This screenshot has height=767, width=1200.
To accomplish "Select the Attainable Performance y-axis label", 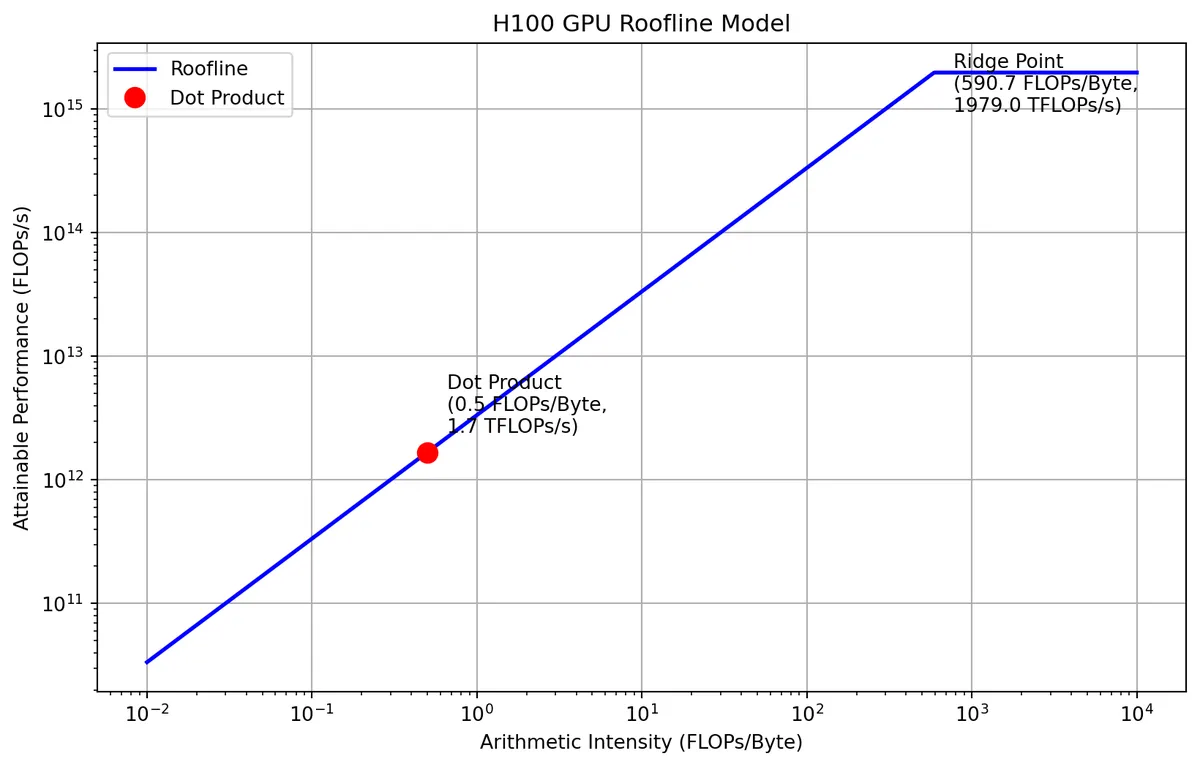I will [22, 368].
